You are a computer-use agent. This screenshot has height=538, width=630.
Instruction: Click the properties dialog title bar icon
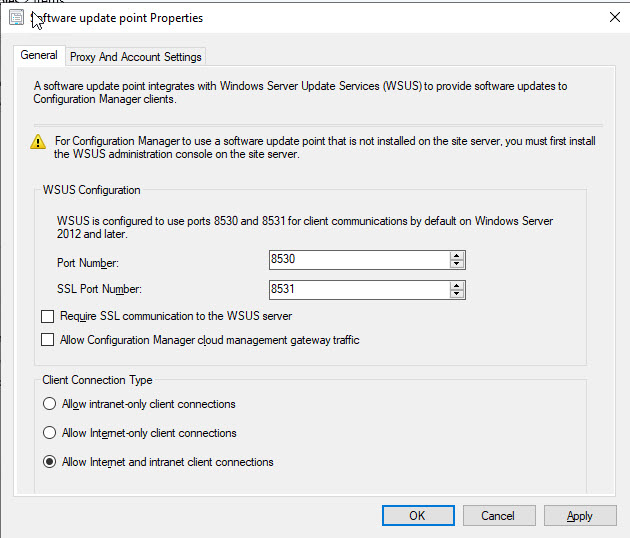(15, 18)
